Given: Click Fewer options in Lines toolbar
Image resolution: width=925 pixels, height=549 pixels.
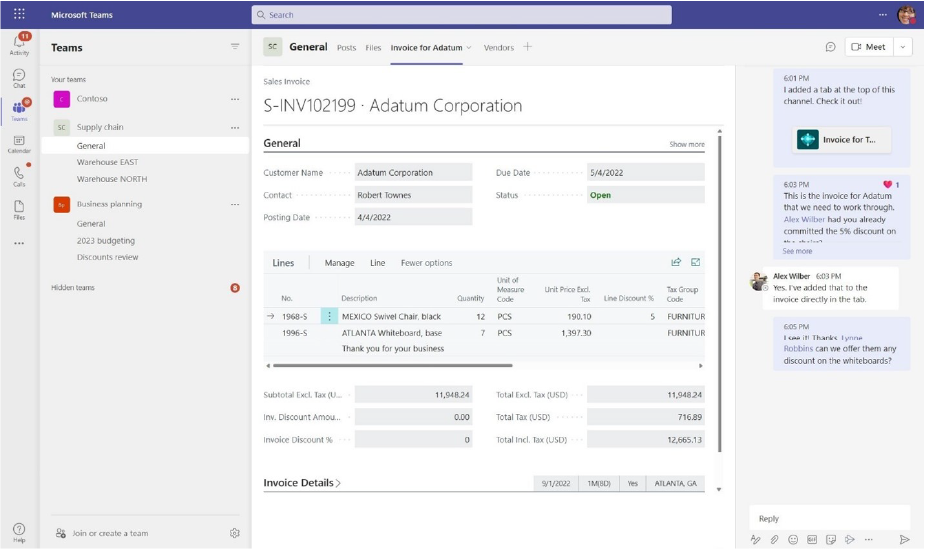Looking at the screenshot, I should tap(427, 263).
